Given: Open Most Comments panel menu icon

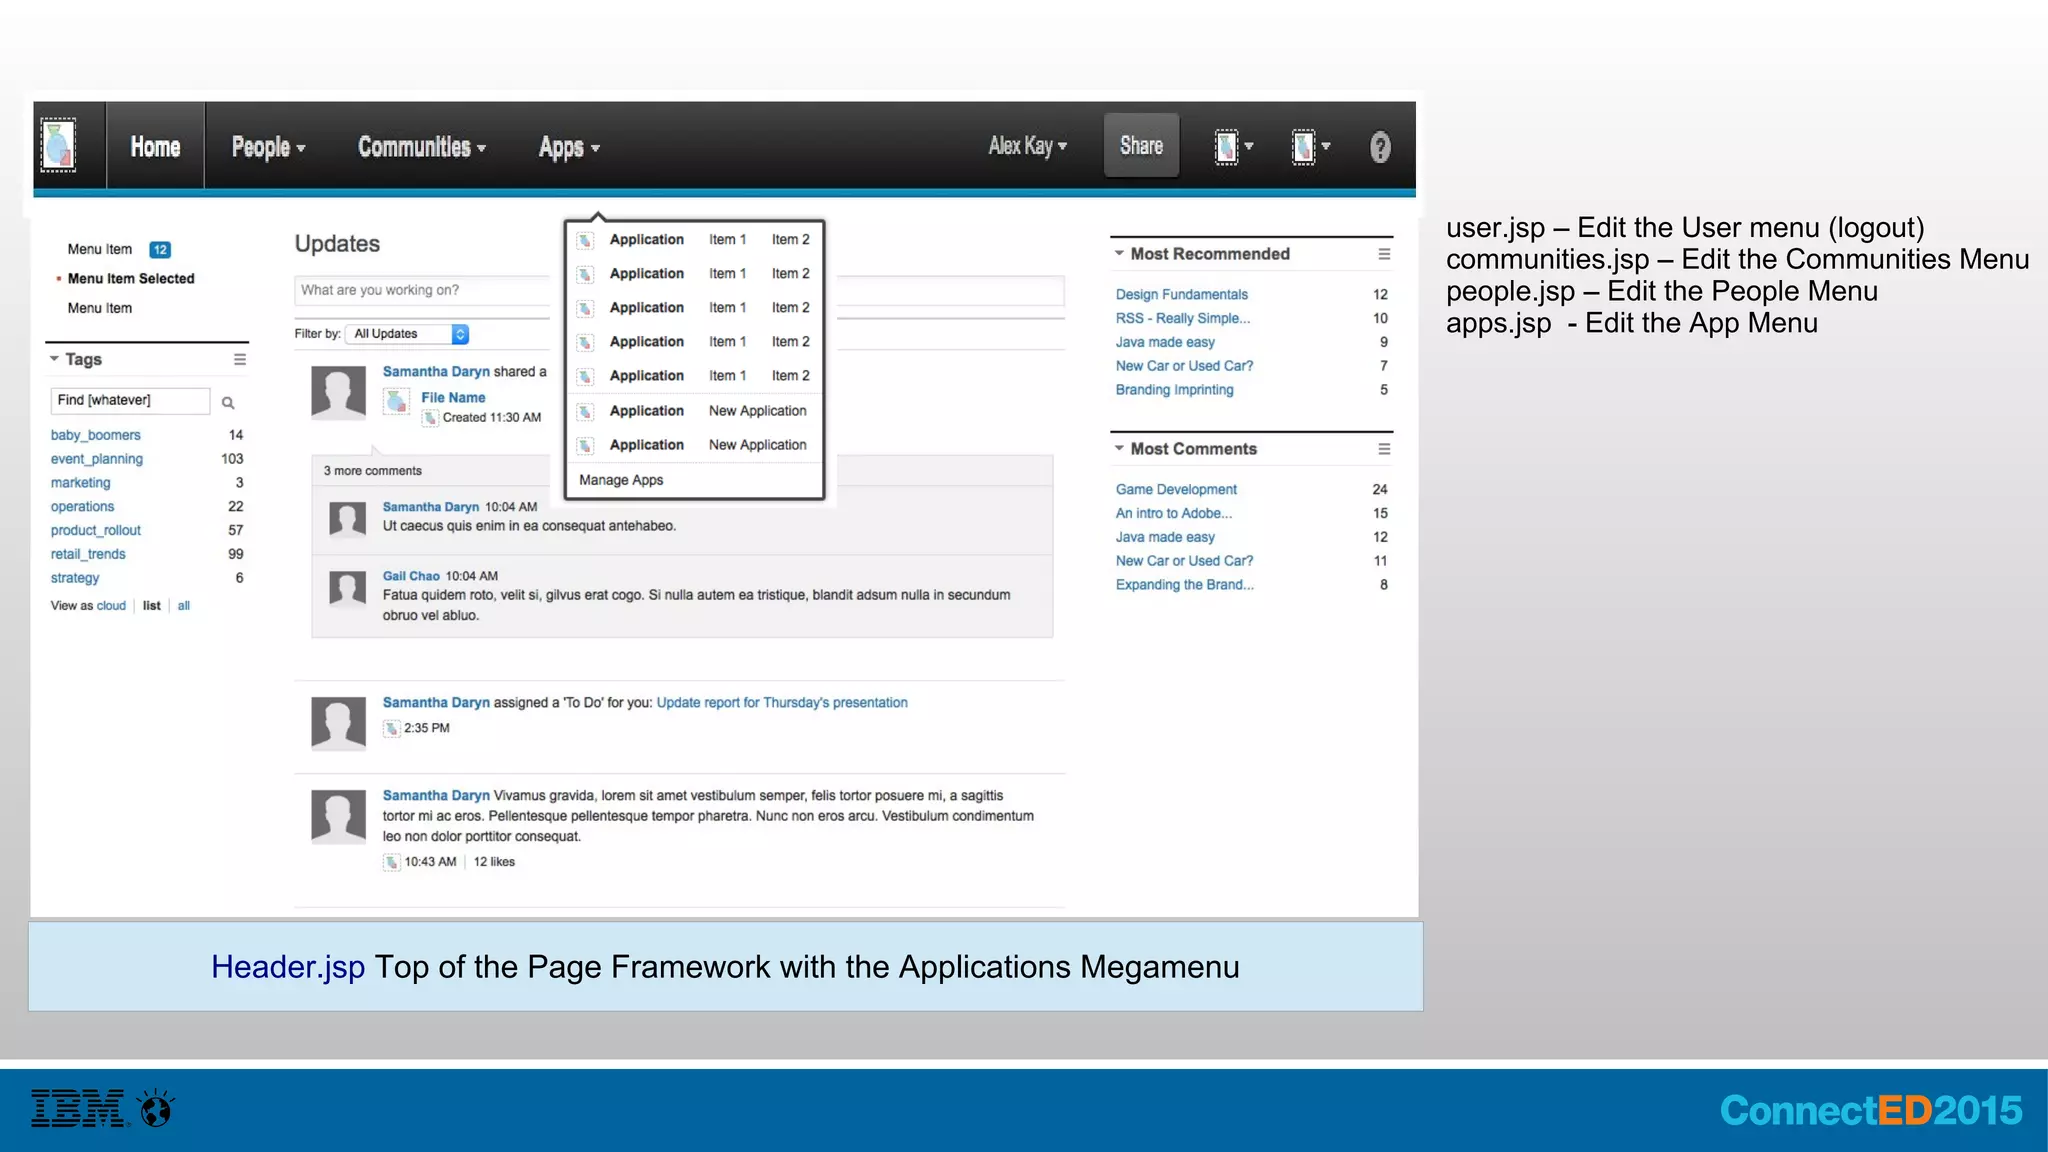Looking at the screenshot, I should (x=1384, y=449).
